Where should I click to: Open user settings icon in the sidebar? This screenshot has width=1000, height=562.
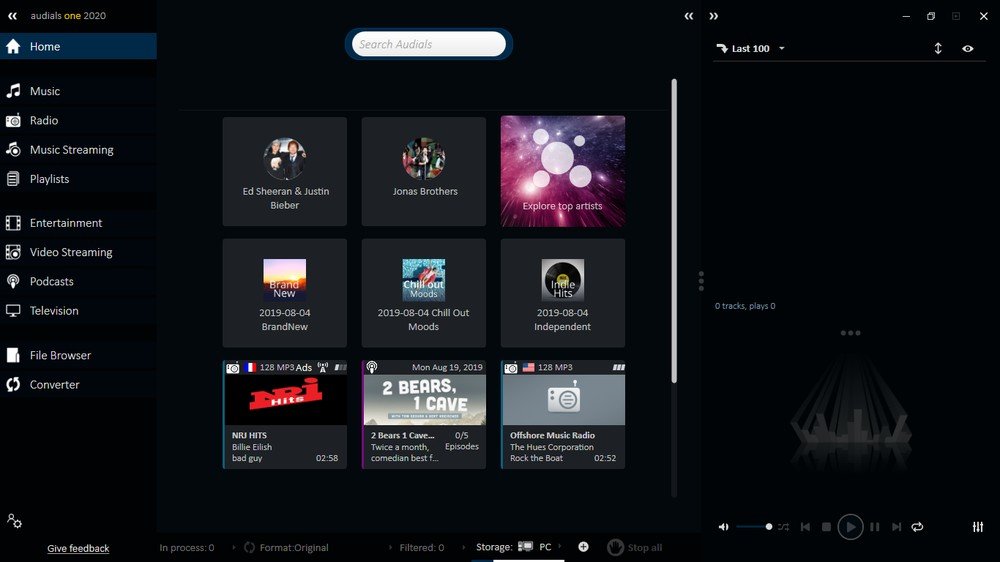(x=14, y=521)
